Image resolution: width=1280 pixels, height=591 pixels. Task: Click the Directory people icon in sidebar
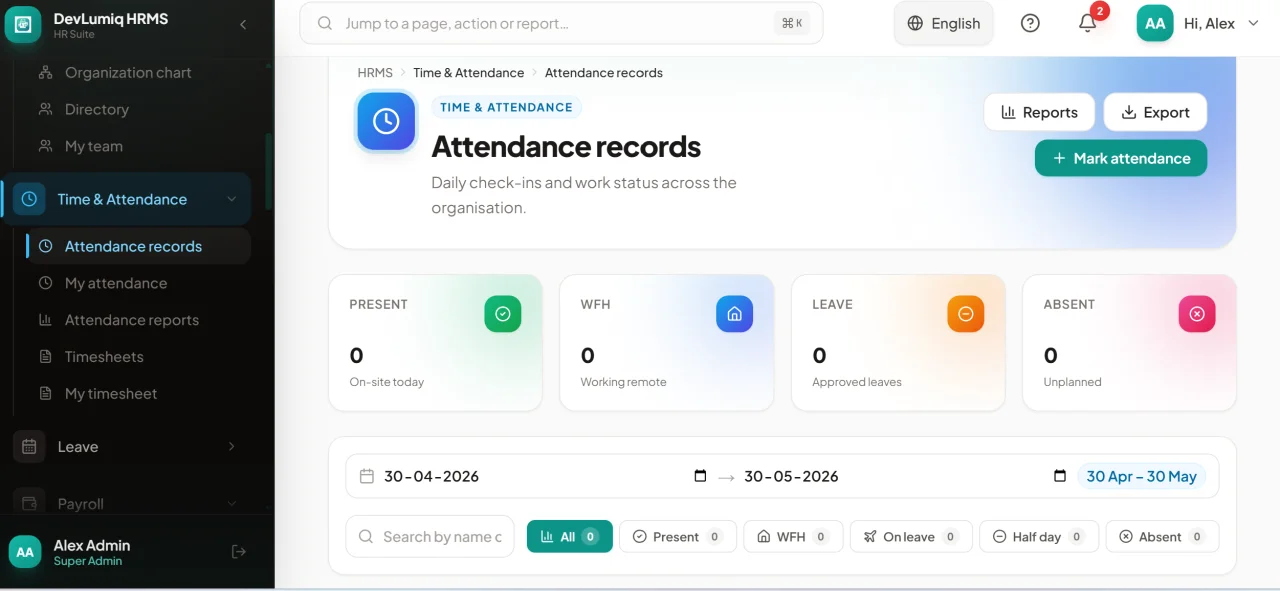[x=45, y=109]
